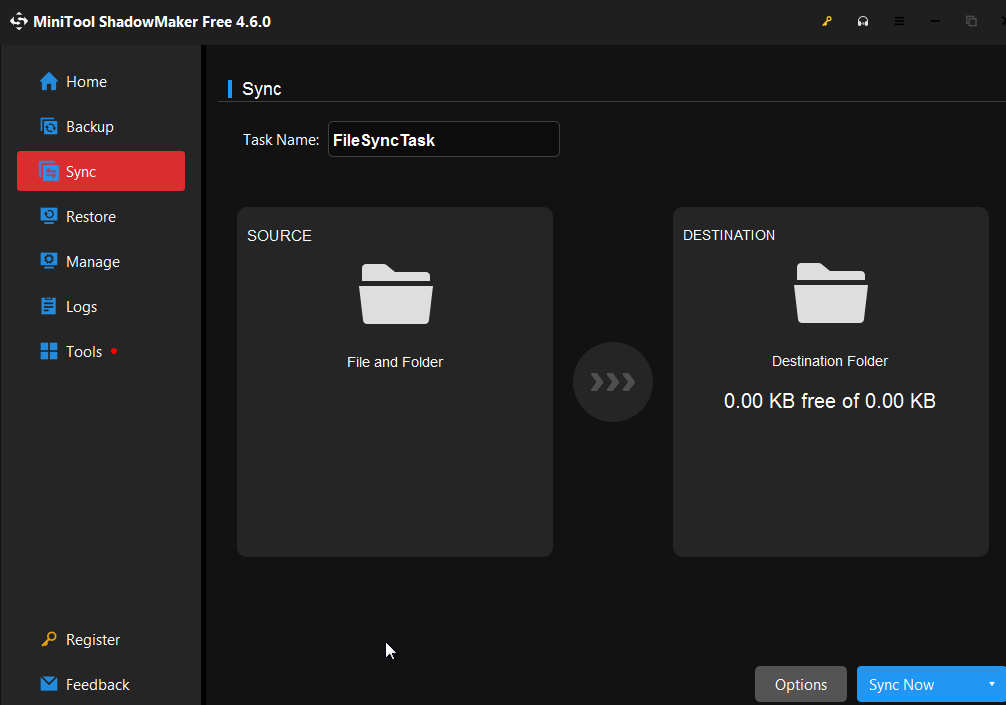The width and height of the screenshot is (1006, 705).
Task: Click the File and Folder label
Action: coord(395,362)
